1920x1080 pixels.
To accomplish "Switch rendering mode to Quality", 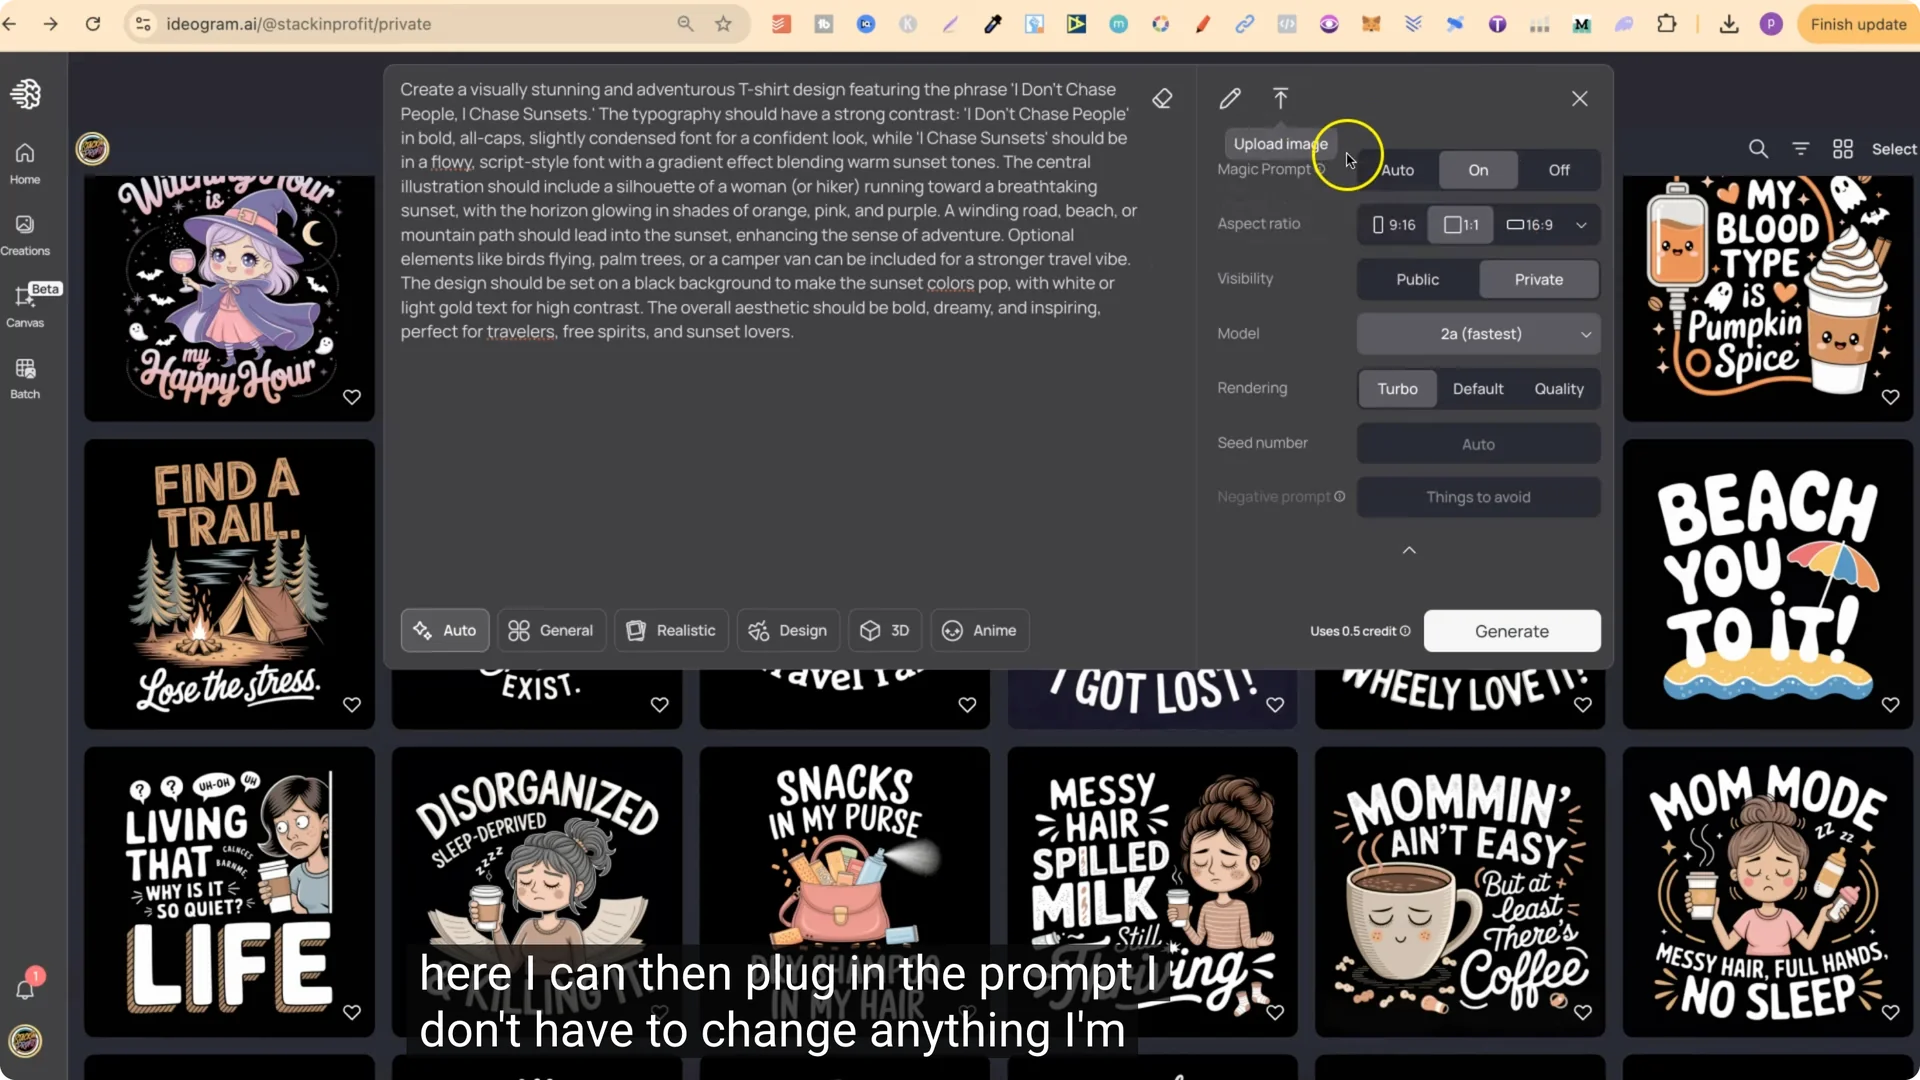I will (x=1560, y=388).
